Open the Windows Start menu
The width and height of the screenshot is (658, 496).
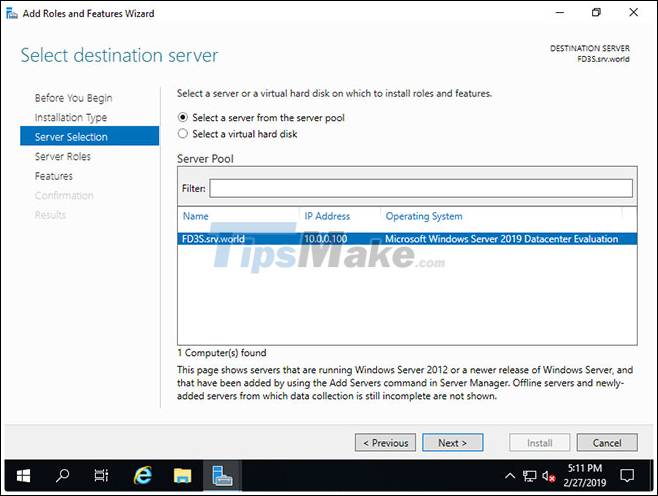coord(23,475)
